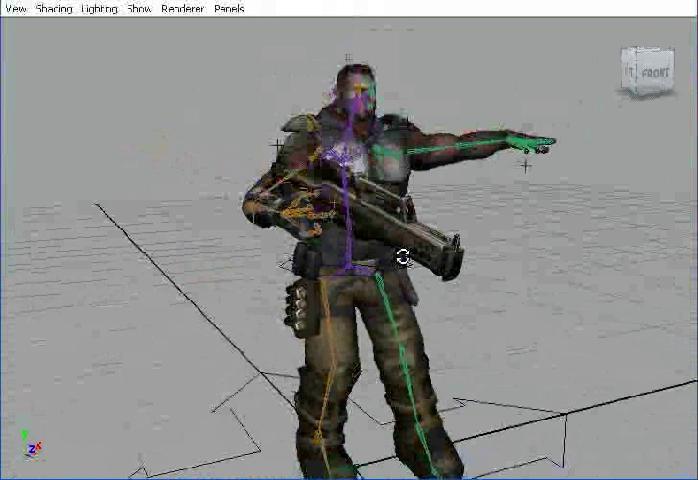The width and height of the screenshot is (698, 480).
Task: Click the character's outstretched green hand
Action: click(x=531, y=142)
